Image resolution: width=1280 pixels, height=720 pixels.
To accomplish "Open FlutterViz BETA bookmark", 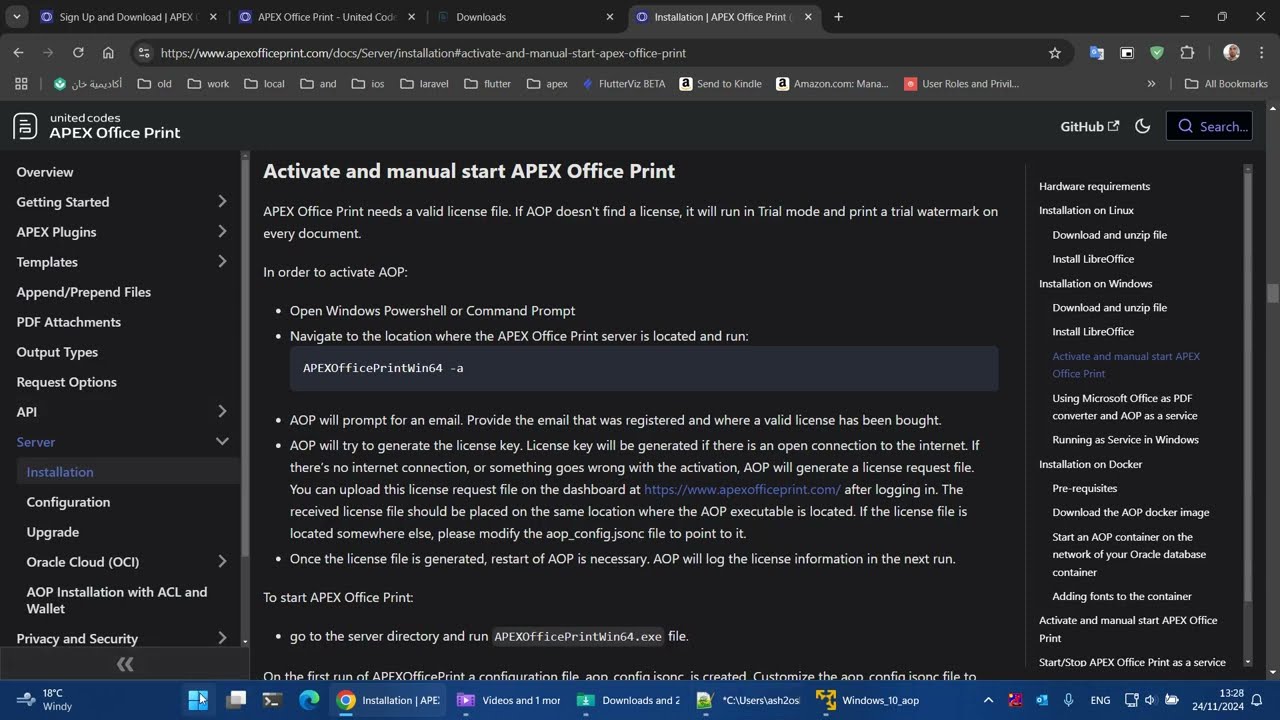I will tap(623, 84).
